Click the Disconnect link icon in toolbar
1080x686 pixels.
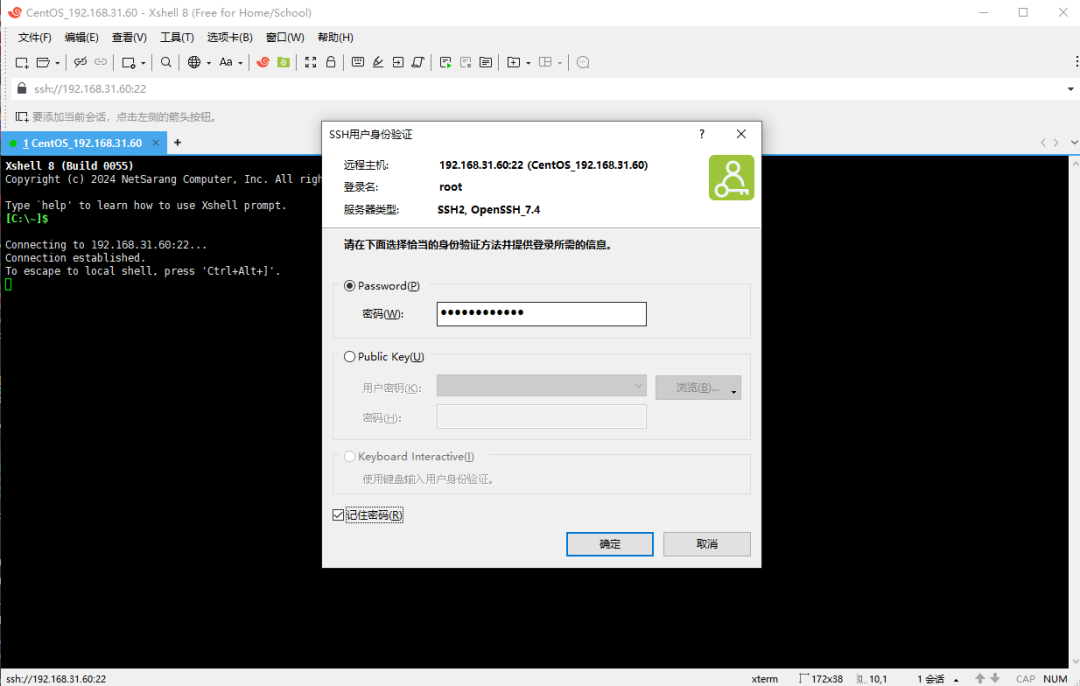click(x=81, y=62)
